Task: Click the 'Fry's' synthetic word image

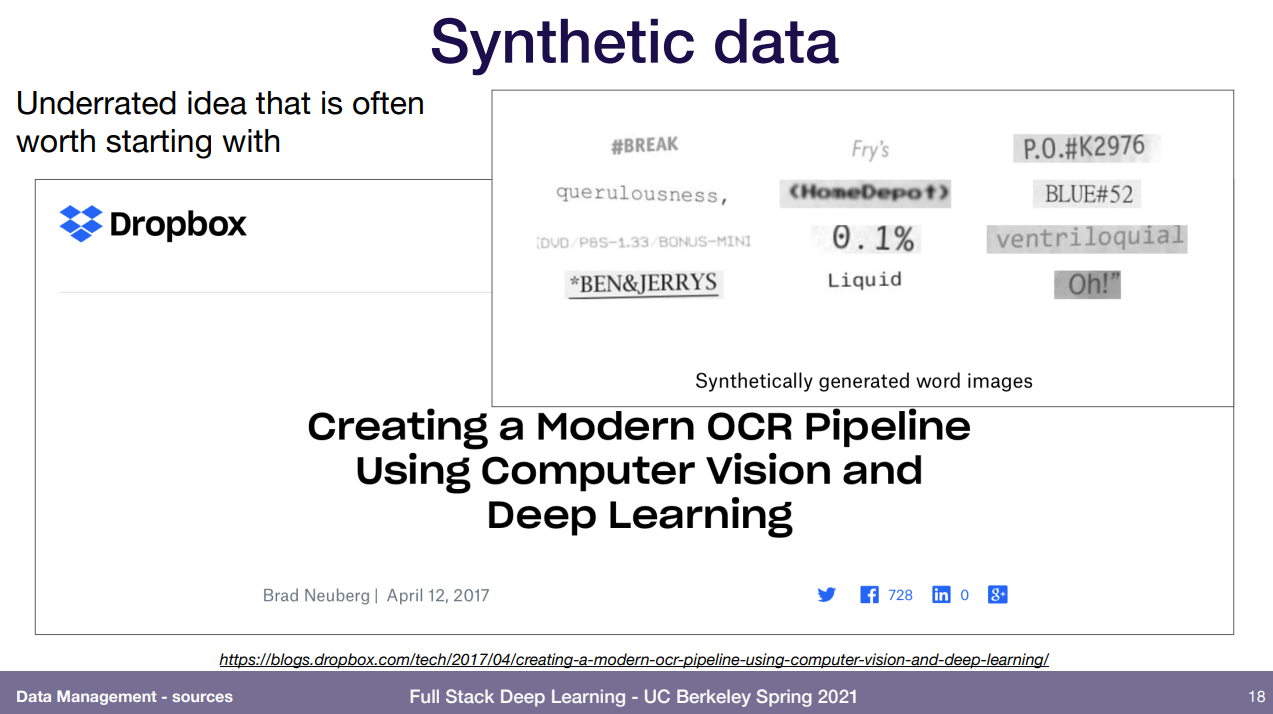Action: click(x=870, y=149)
